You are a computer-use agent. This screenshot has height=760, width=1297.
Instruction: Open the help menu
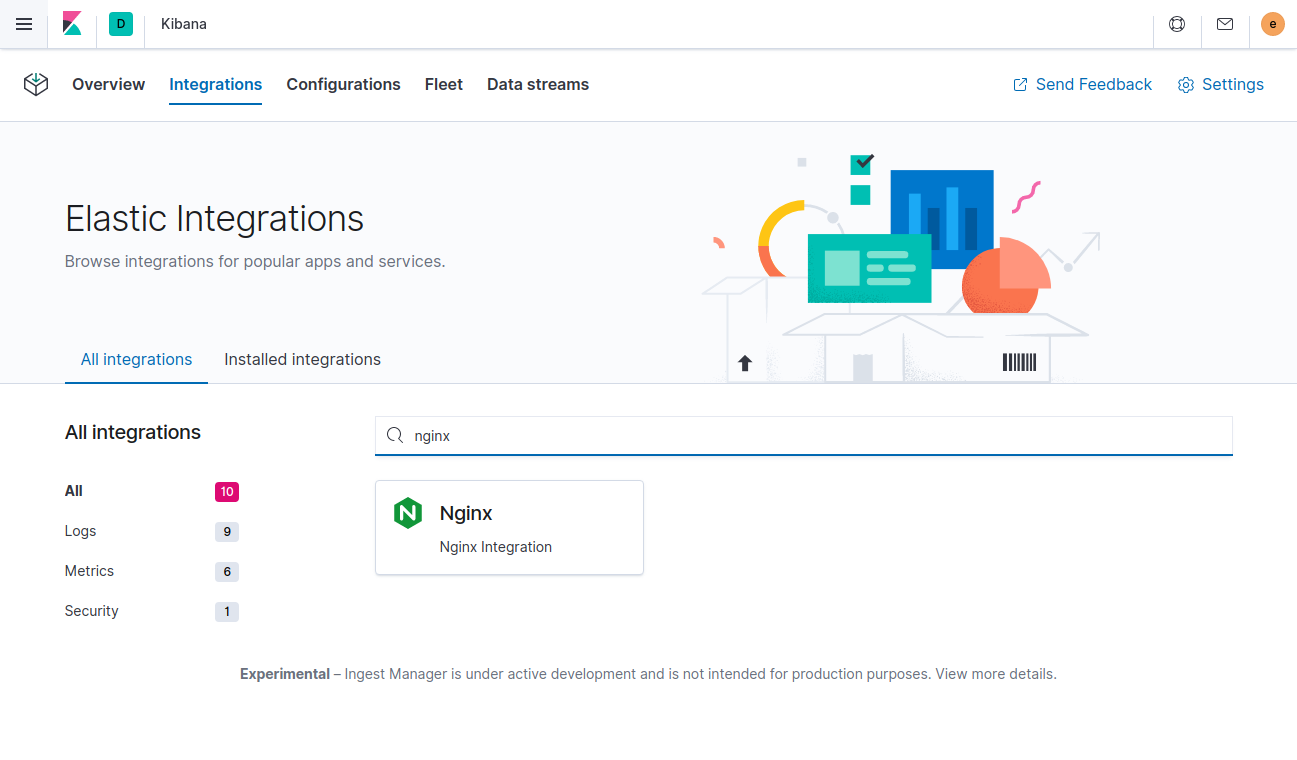point(1176,24)
